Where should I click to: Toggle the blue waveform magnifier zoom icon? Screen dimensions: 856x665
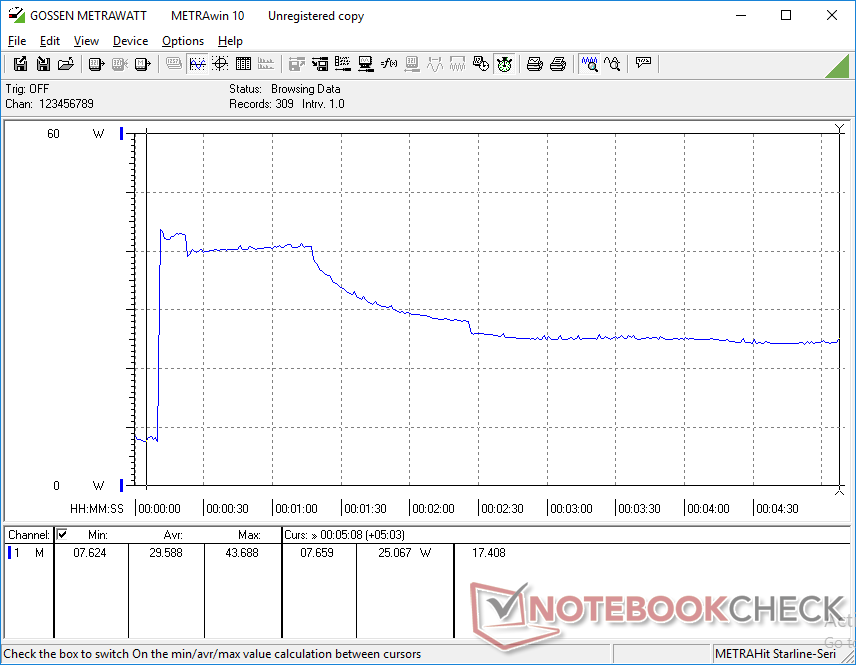tap(590, 64)
